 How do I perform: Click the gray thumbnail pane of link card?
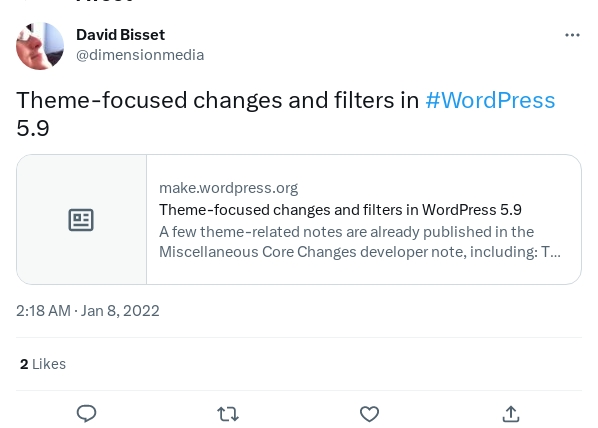[x=82, y=219]
